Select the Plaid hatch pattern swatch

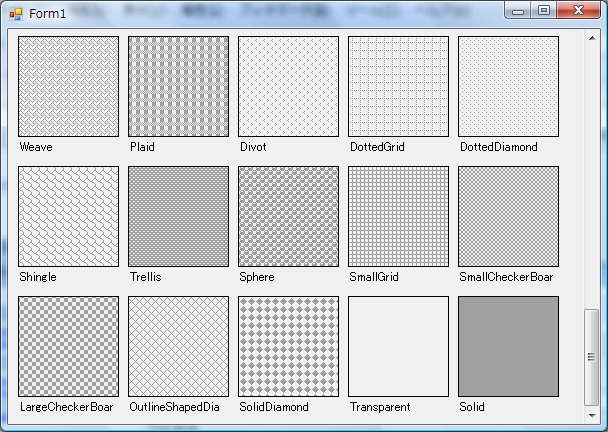click(x=178, y=87)
